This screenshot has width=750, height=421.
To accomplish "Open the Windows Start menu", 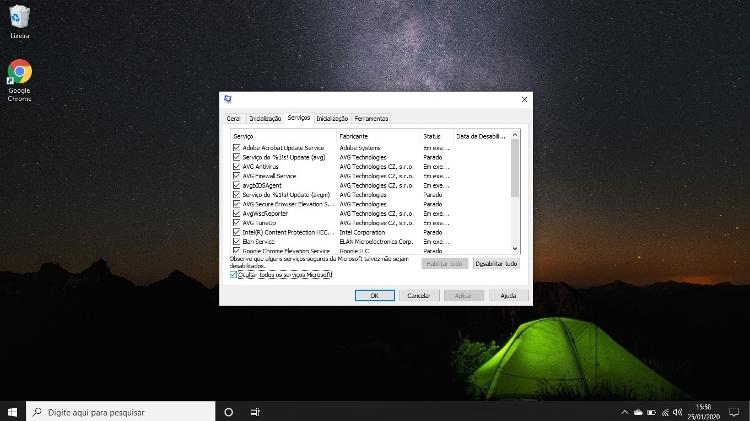I will (x=13, y=411).
